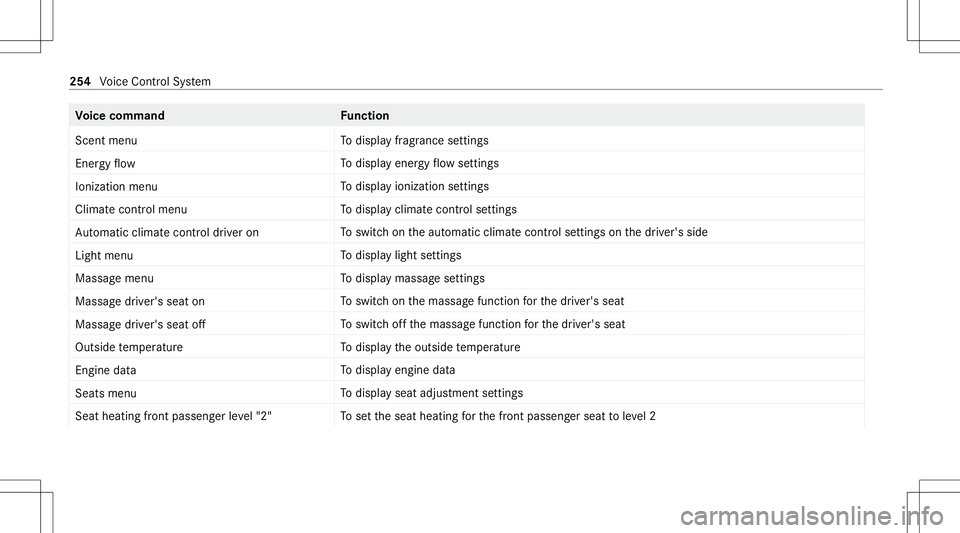Click the To display fragrance settings description

(x=414, y=140)
